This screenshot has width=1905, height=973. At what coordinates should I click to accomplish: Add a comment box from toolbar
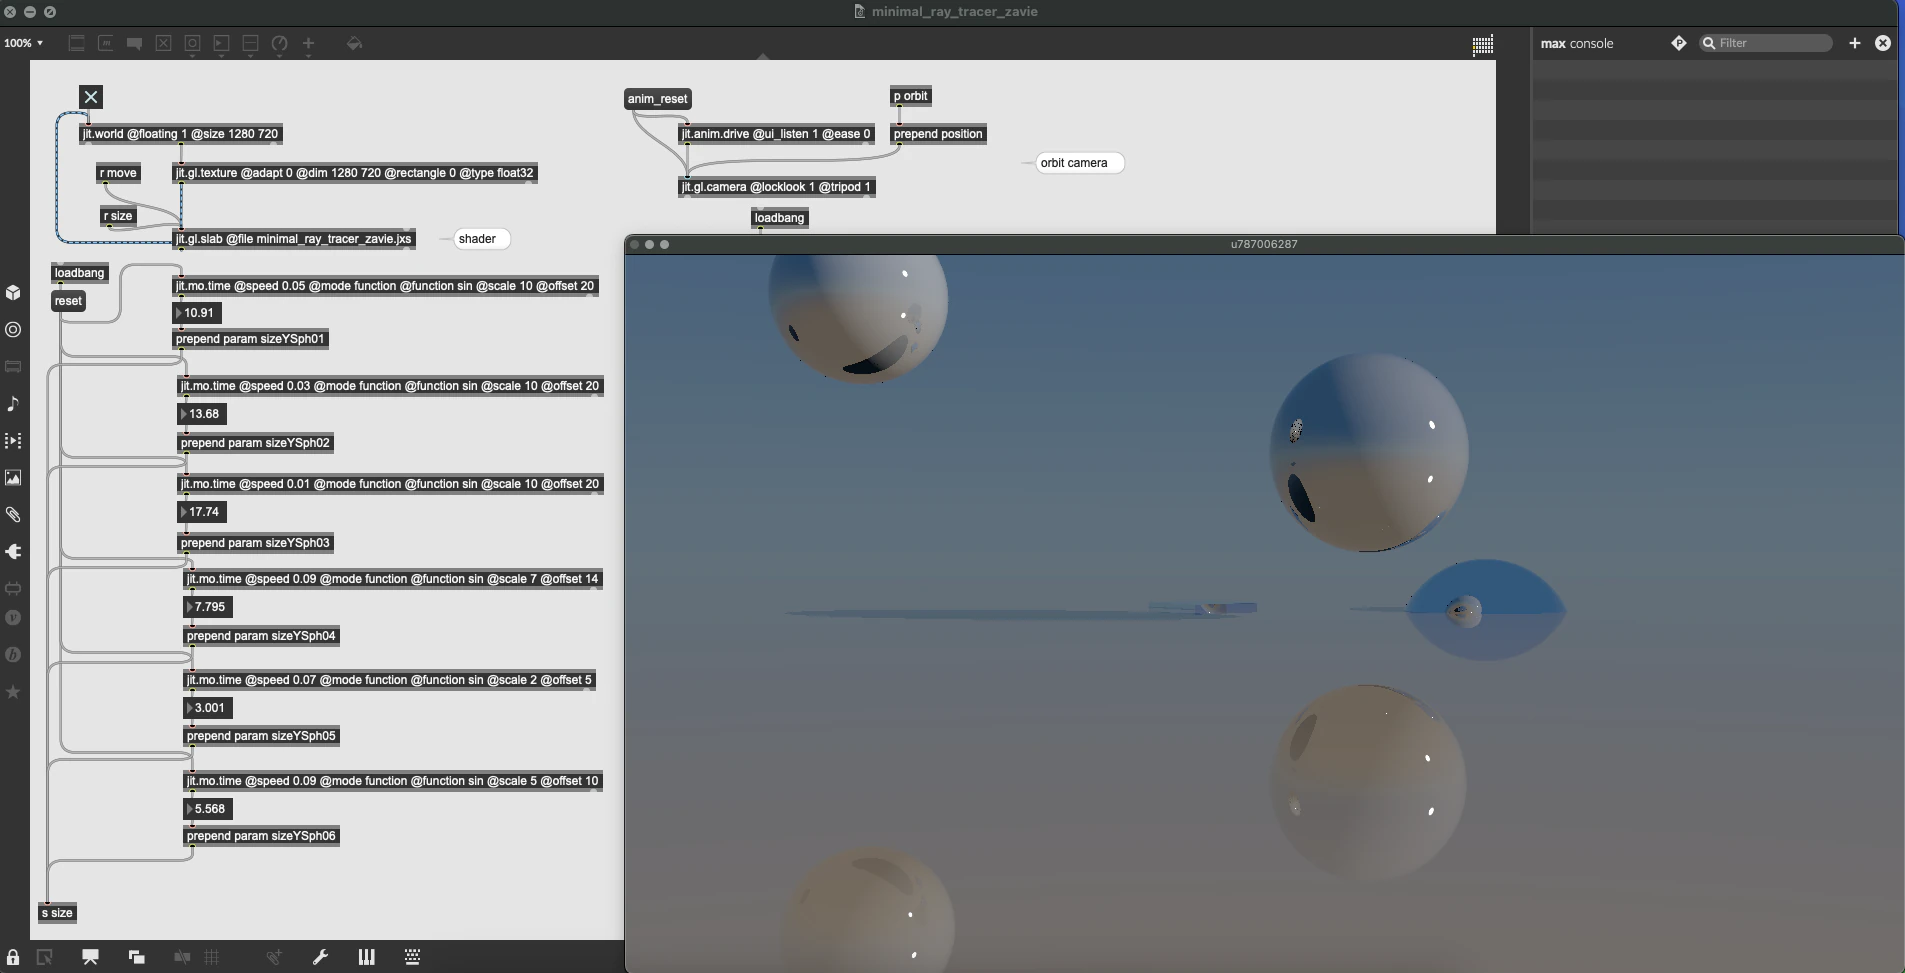coord(134,43)
